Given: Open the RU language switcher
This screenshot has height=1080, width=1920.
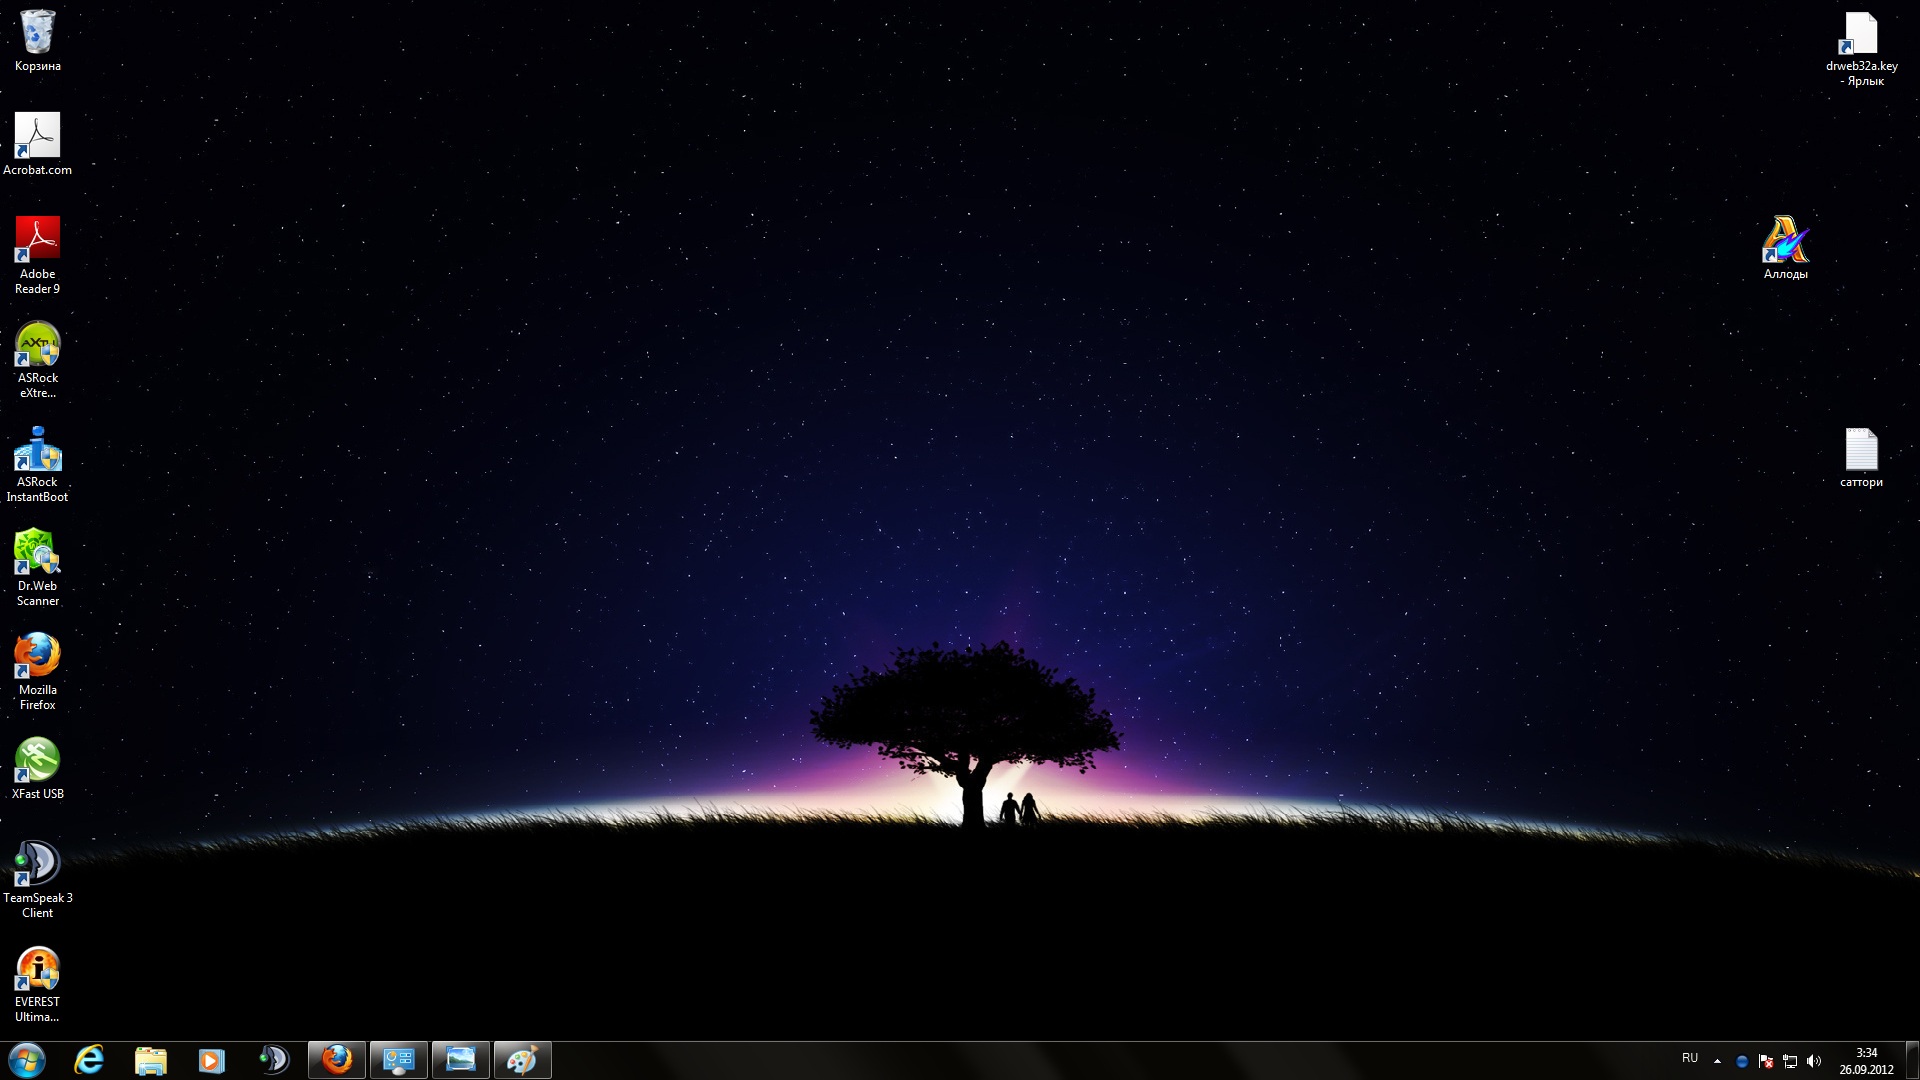Looking at the screenshot, I should pos(1690,1058).
